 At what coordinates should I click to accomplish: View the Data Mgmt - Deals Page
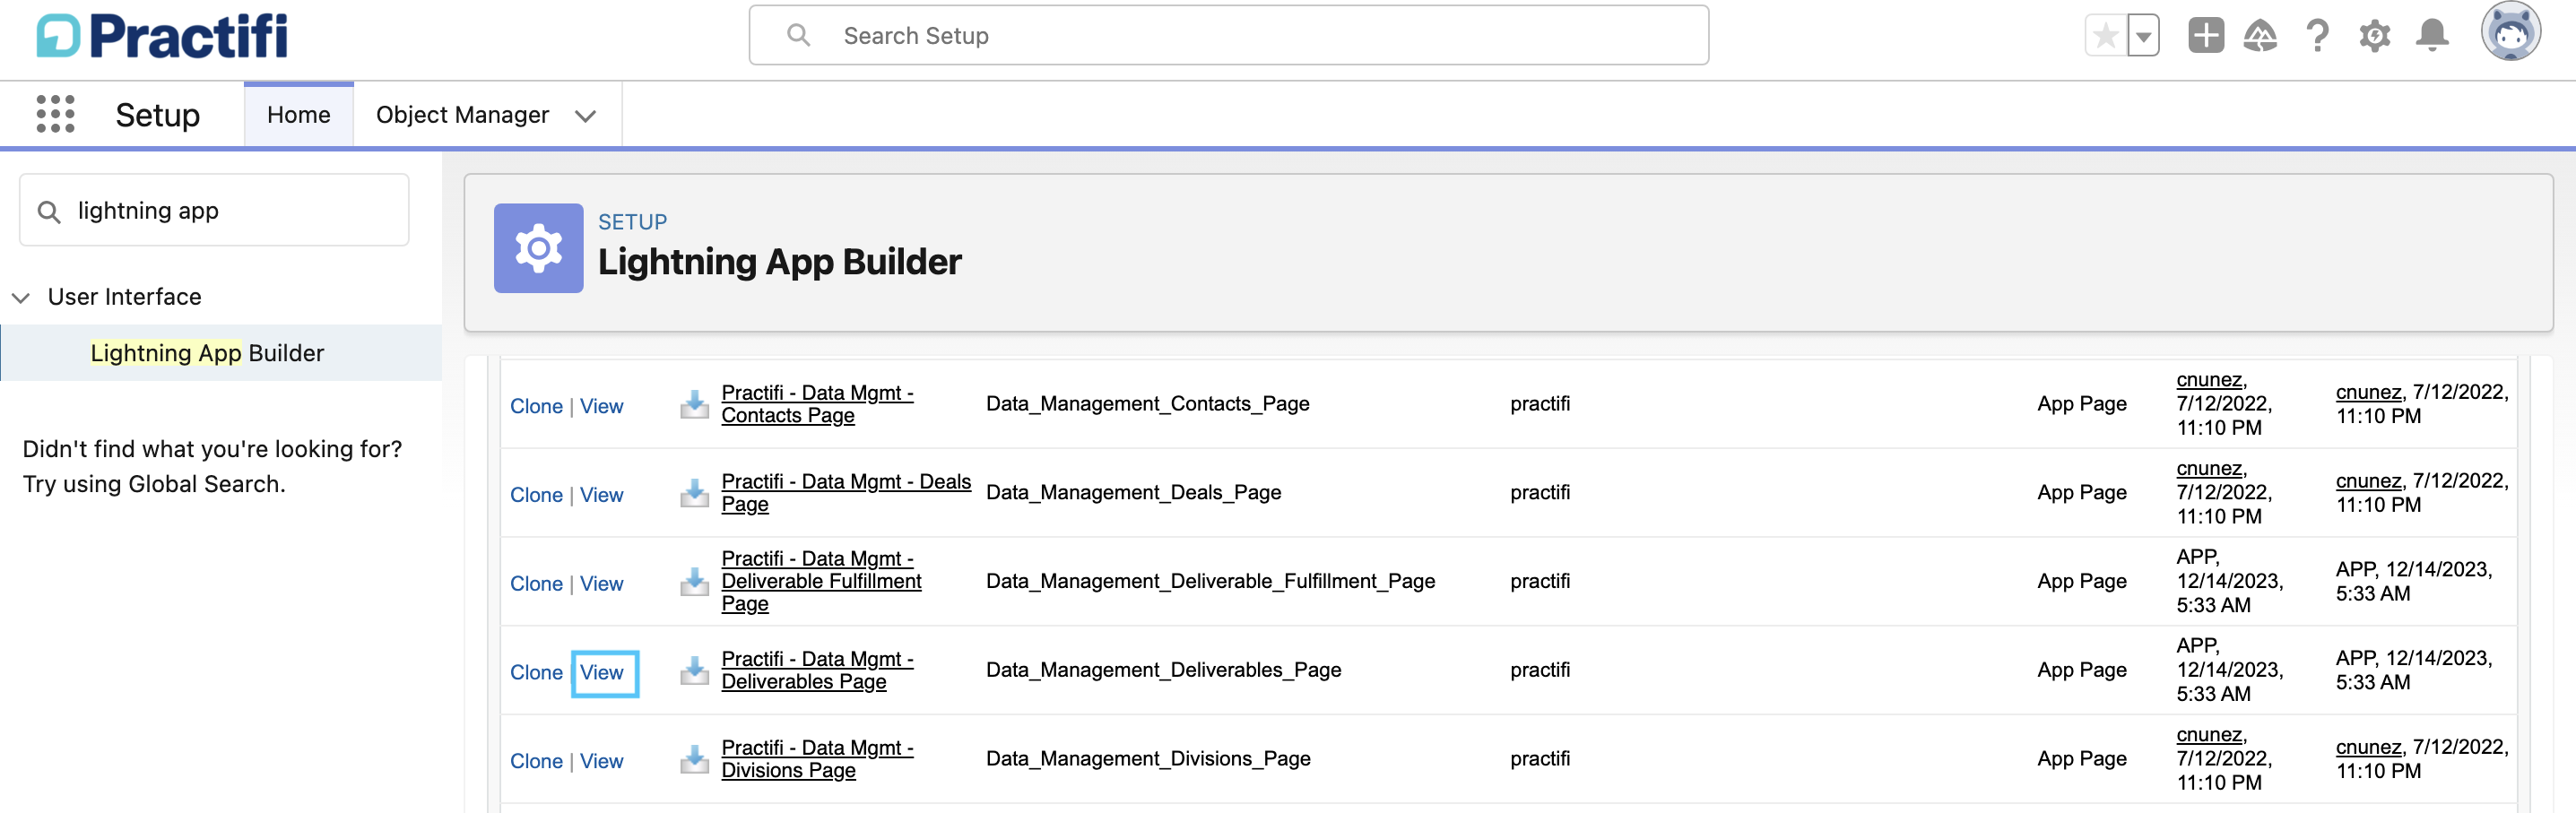[601, 495]
